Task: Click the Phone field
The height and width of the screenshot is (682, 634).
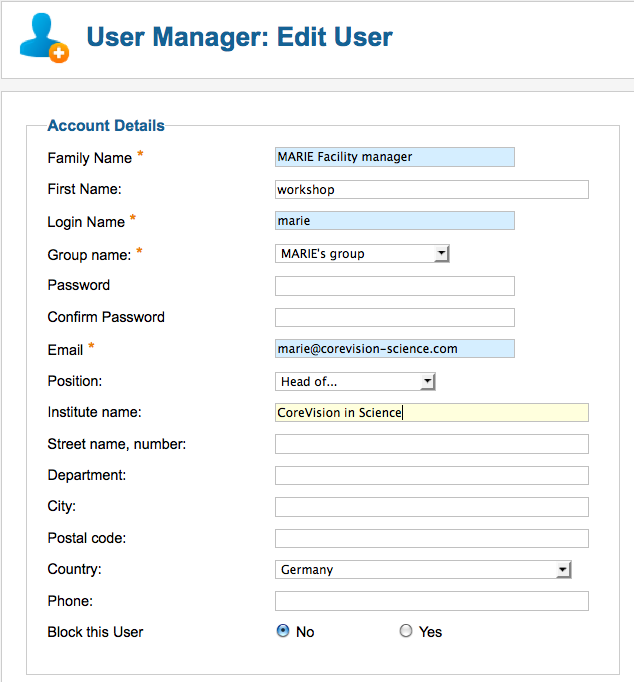Action: (432, 601)
